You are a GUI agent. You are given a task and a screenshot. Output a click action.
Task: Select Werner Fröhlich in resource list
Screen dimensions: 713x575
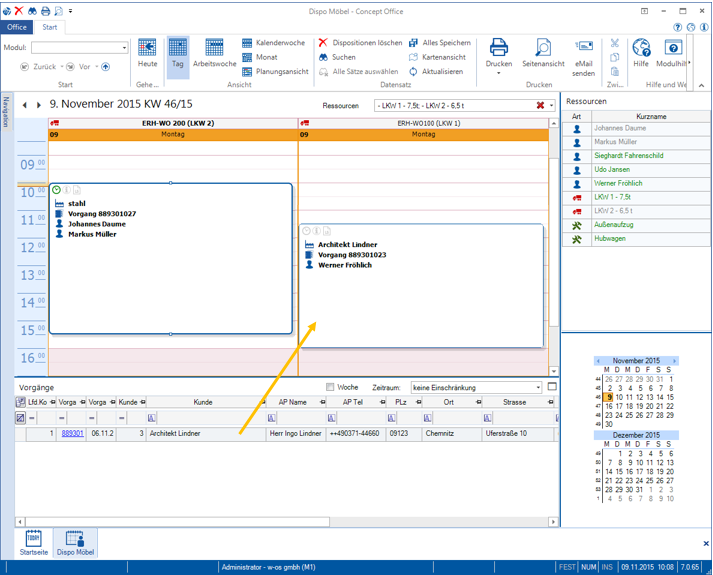click(x=618, y=184)
